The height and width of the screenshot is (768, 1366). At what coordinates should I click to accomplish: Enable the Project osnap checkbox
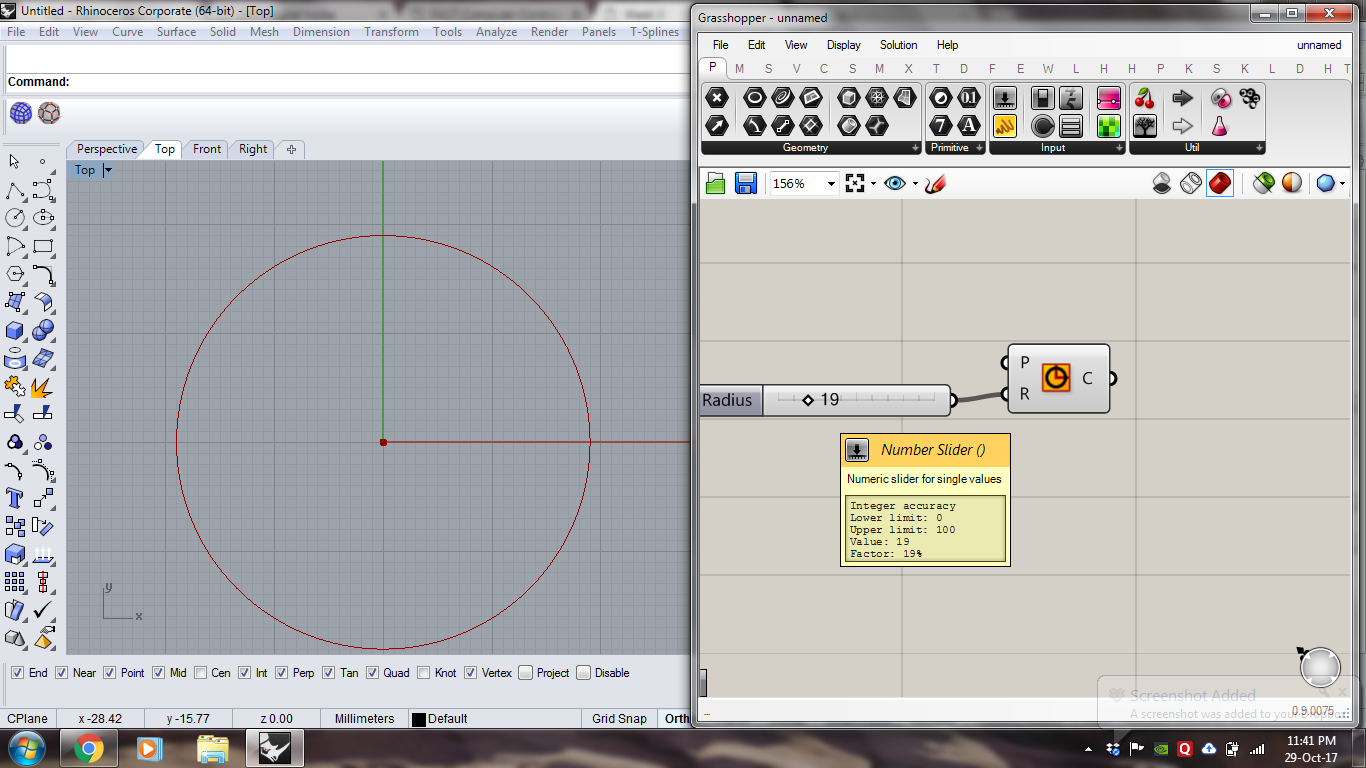(525, 673)
